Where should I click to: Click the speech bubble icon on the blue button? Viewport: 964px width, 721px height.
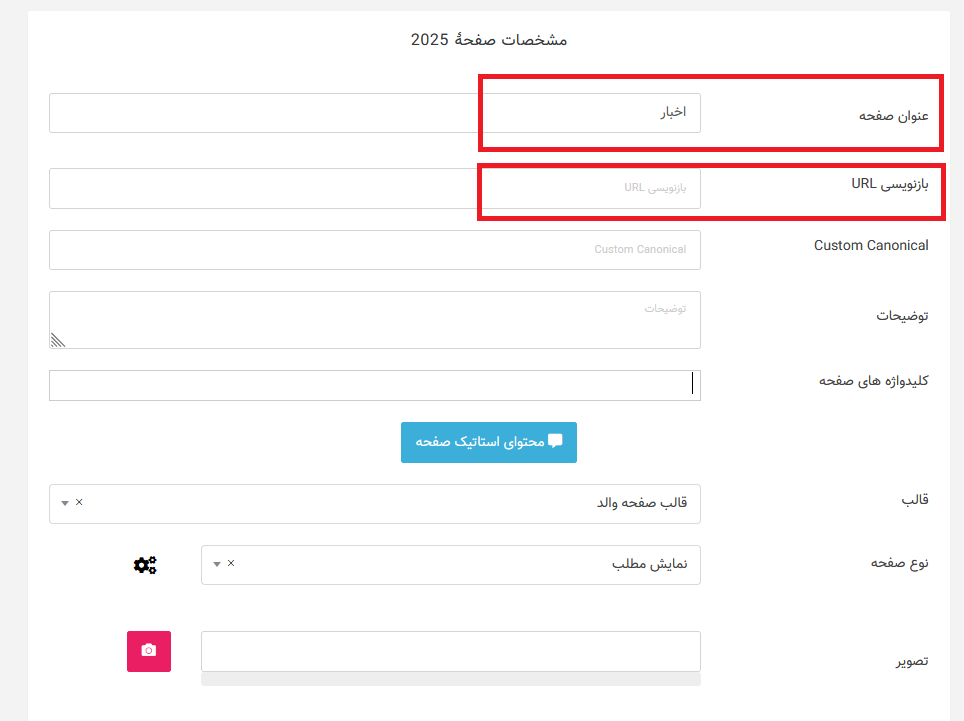[x=557, y=439]
